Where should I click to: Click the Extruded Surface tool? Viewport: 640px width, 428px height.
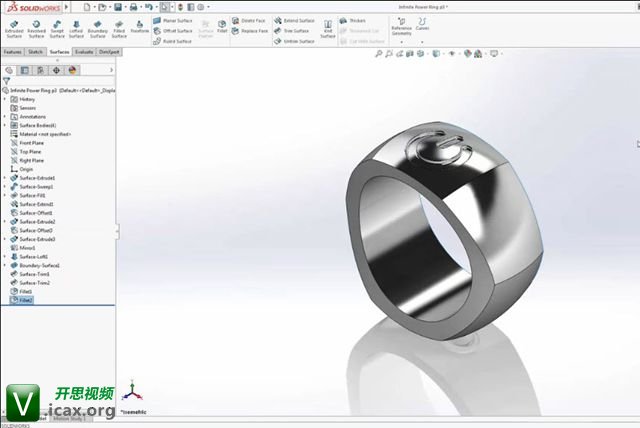14,29
